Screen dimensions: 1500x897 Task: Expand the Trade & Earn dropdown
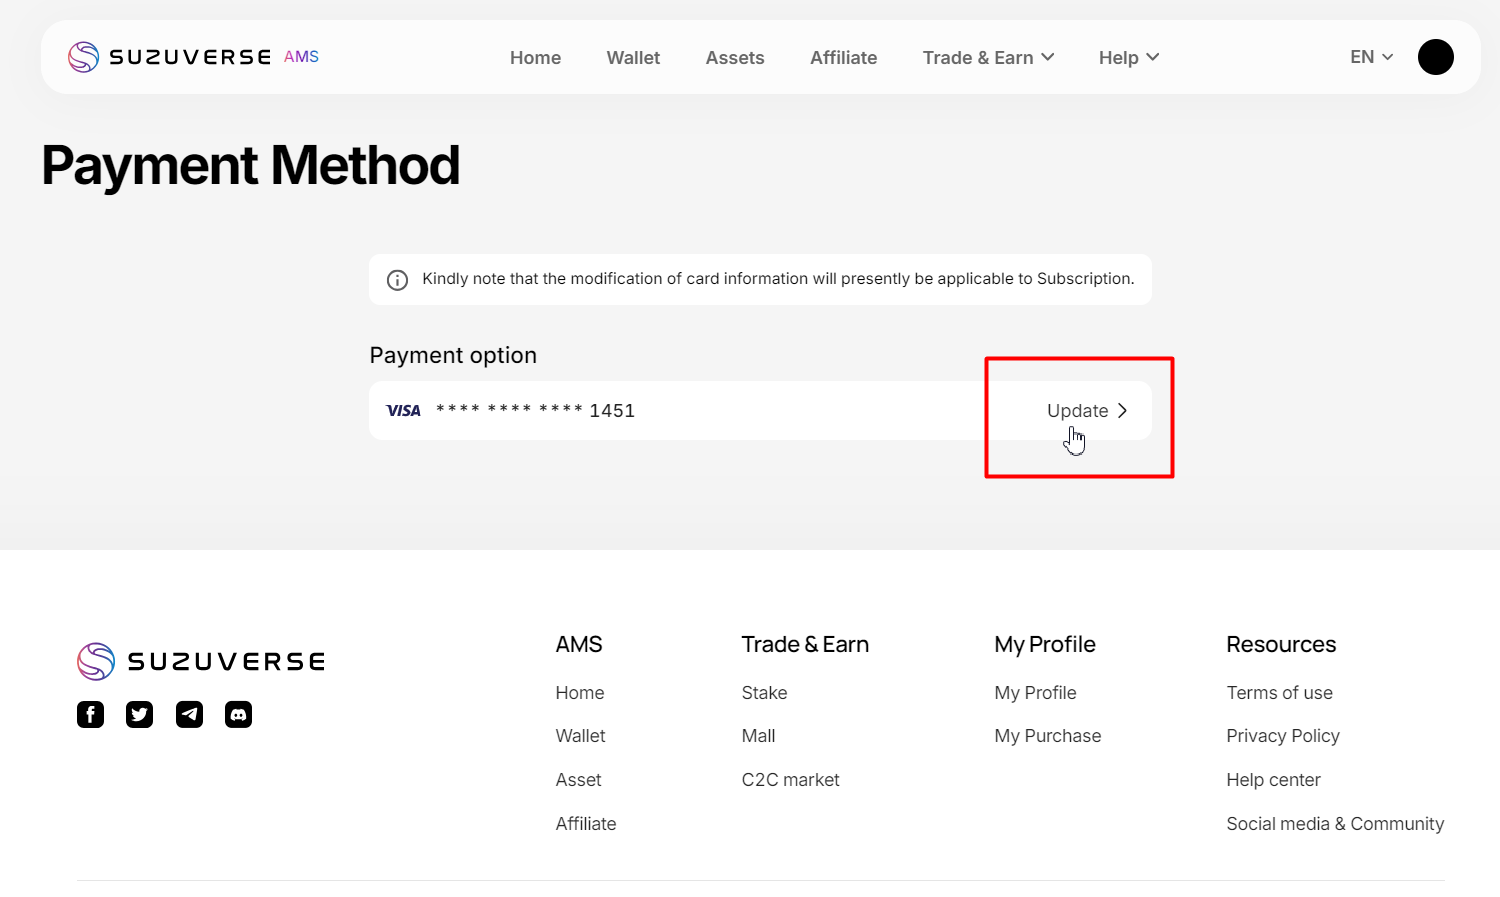point(988,58)
